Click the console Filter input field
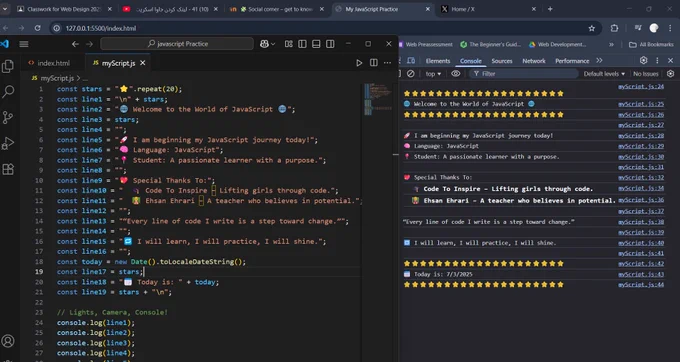The width and height of the screenshot is (680, 362). tap(523, 74)
